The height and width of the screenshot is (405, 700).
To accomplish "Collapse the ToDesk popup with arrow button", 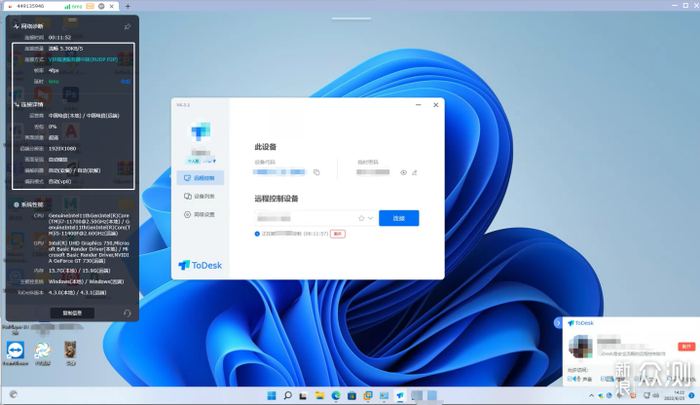I will pyautogui.click(x=558, y=322).
